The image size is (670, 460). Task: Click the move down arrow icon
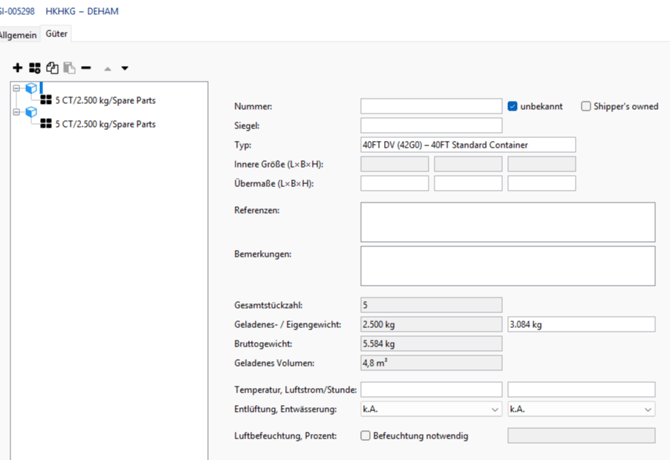coord(125,69)
